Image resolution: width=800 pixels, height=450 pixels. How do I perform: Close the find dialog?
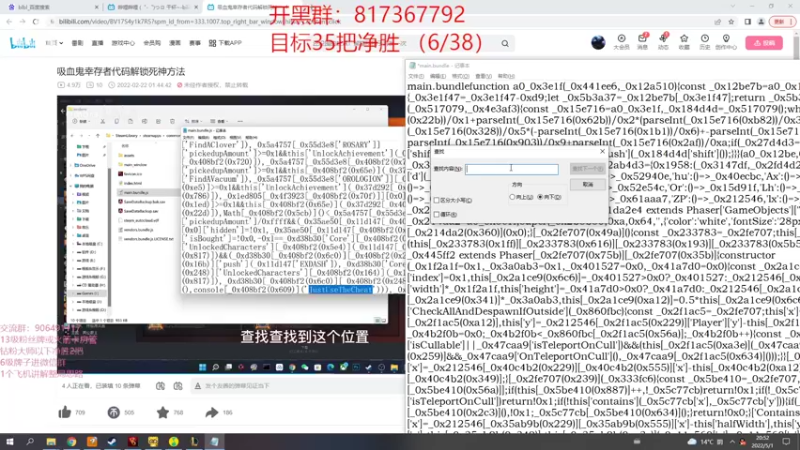602,152
